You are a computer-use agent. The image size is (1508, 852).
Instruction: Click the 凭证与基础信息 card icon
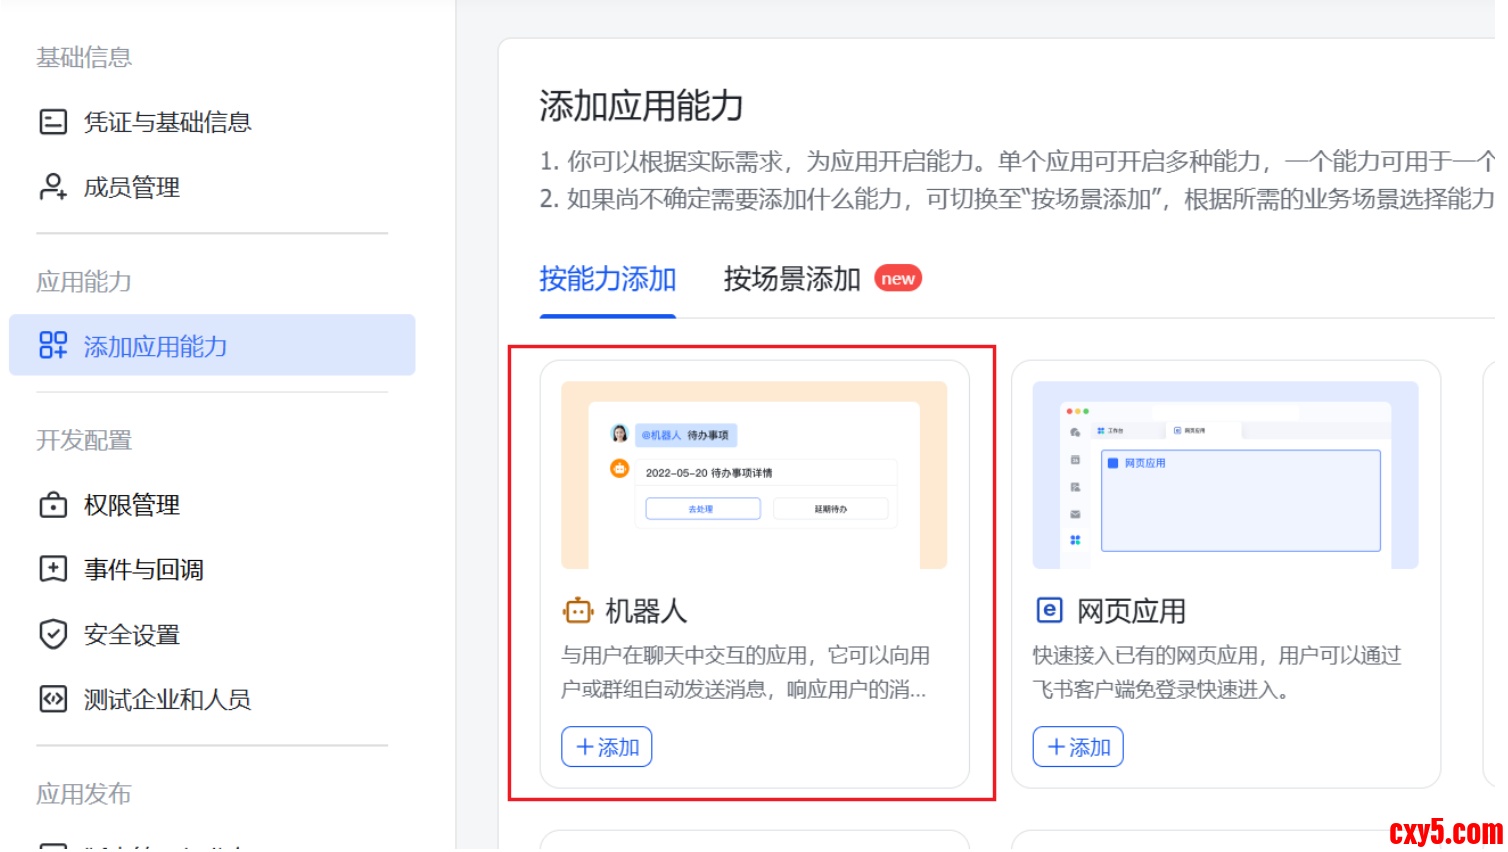coord(53,122)
